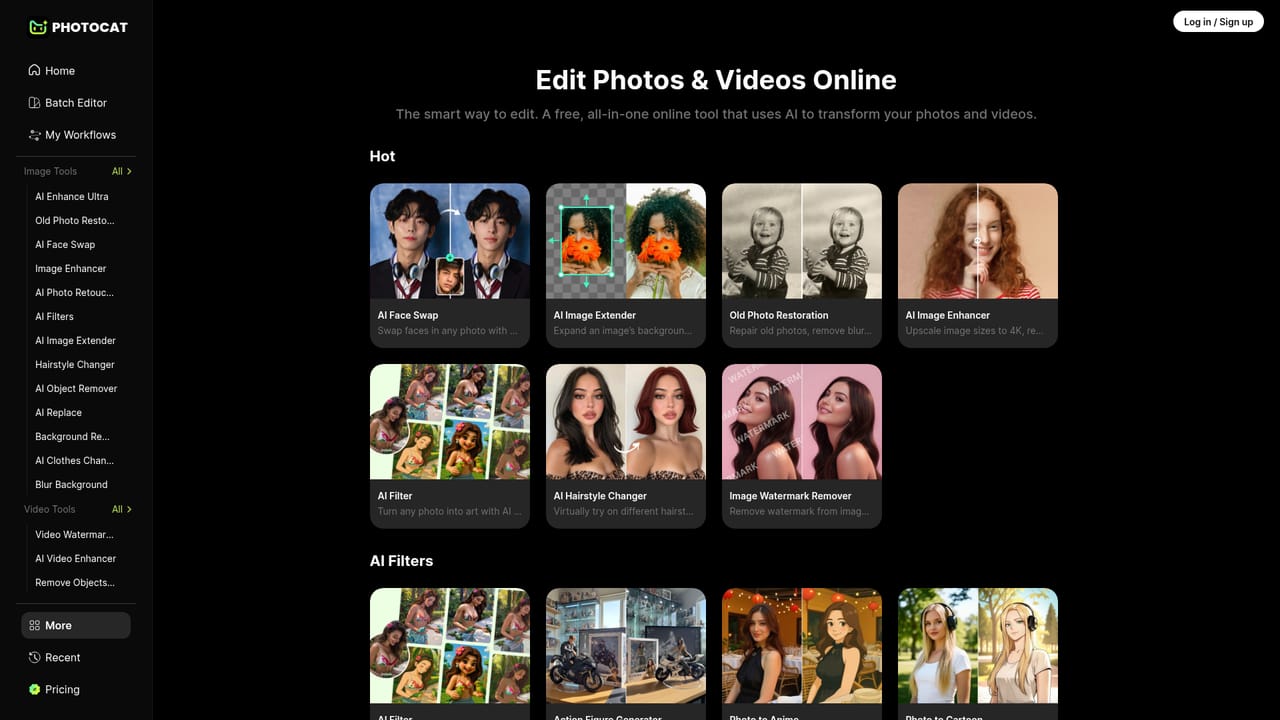Click the My Workflows icon

click(x=34, y=135)
